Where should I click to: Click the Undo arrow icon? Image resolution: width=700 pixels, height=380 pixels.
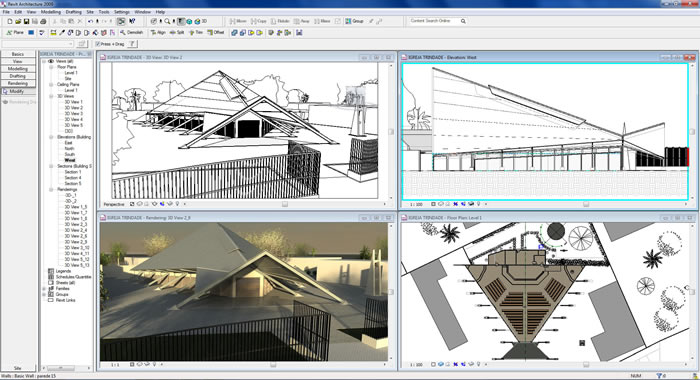[x=91, y=21]
